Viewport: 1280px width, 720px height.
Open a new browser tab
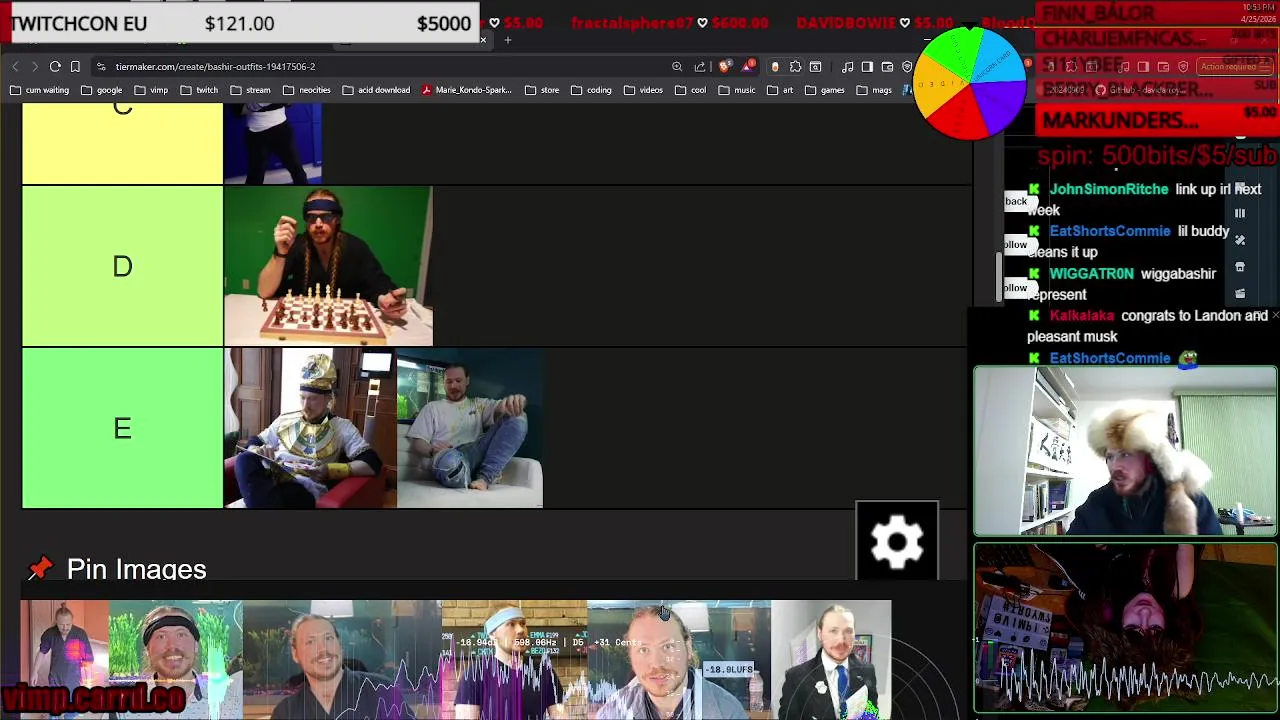pyautogui.click(x=507, y=40)
